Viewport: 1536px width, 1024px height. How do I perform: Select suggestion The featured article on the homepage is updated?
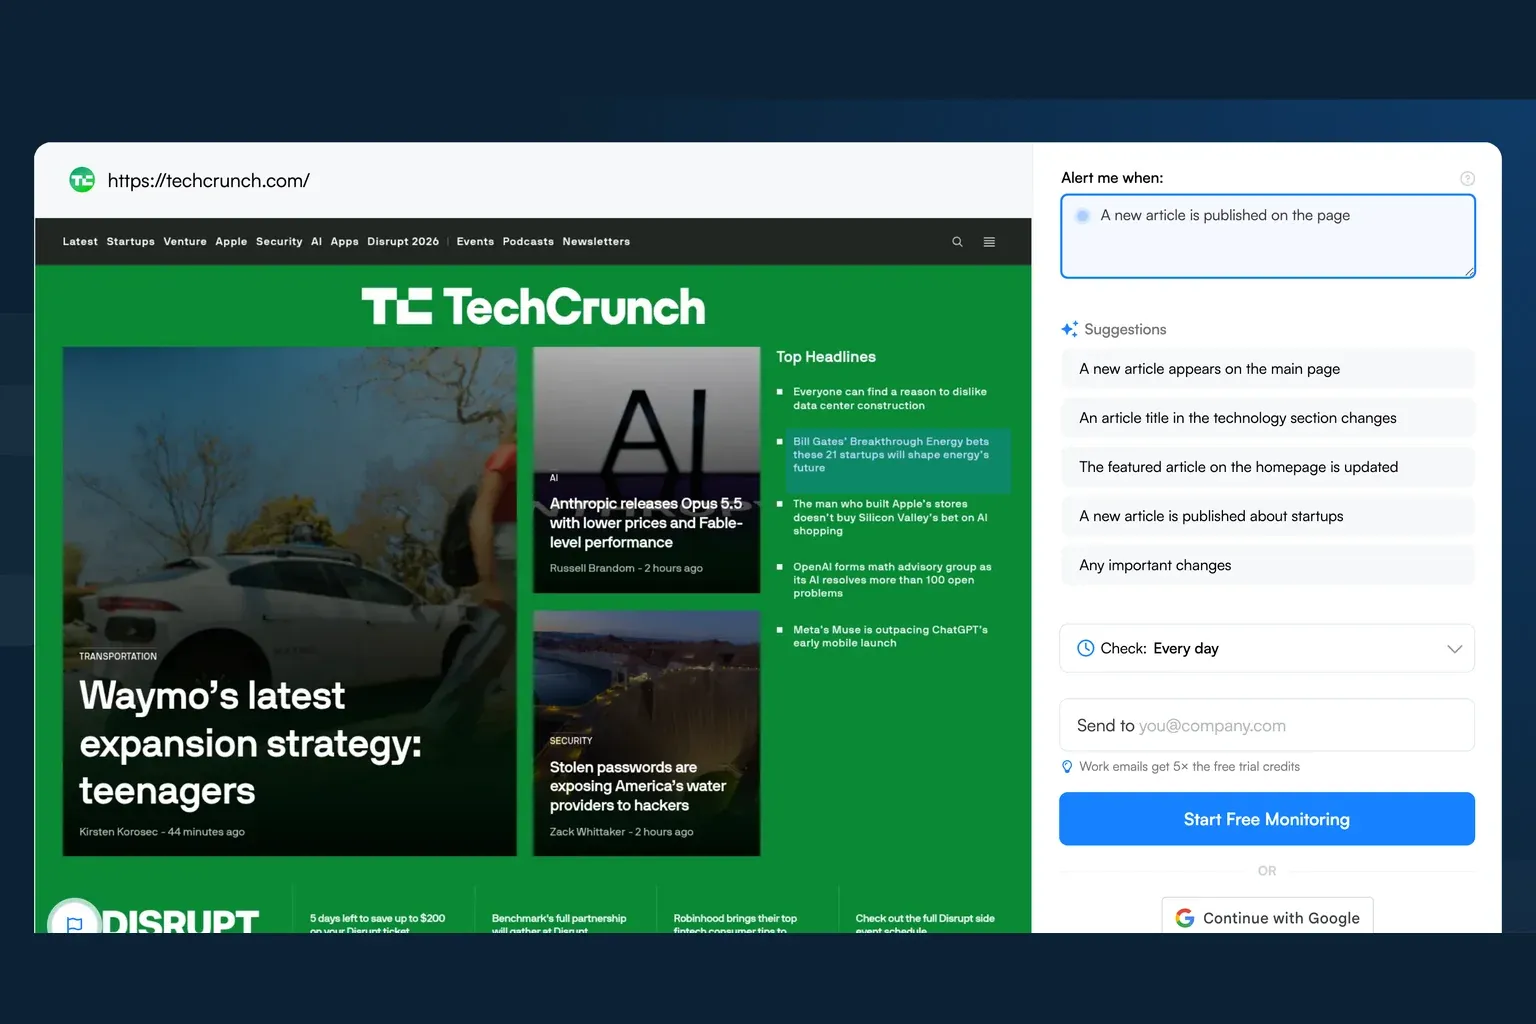[1267, 467]
